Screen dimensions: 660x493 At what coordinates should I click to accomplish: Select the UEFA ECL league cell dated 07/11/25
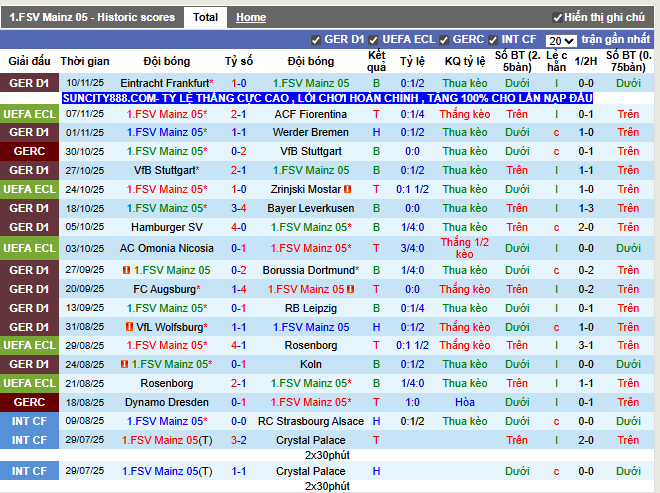pyautogui.click(x=29, y=114)
